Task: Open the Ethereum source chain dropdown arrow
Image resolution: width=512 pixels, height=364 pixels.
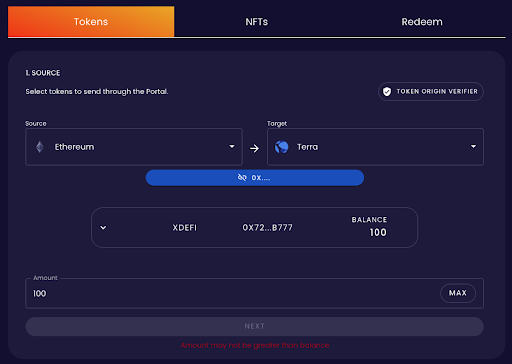Action: (232, 146)
